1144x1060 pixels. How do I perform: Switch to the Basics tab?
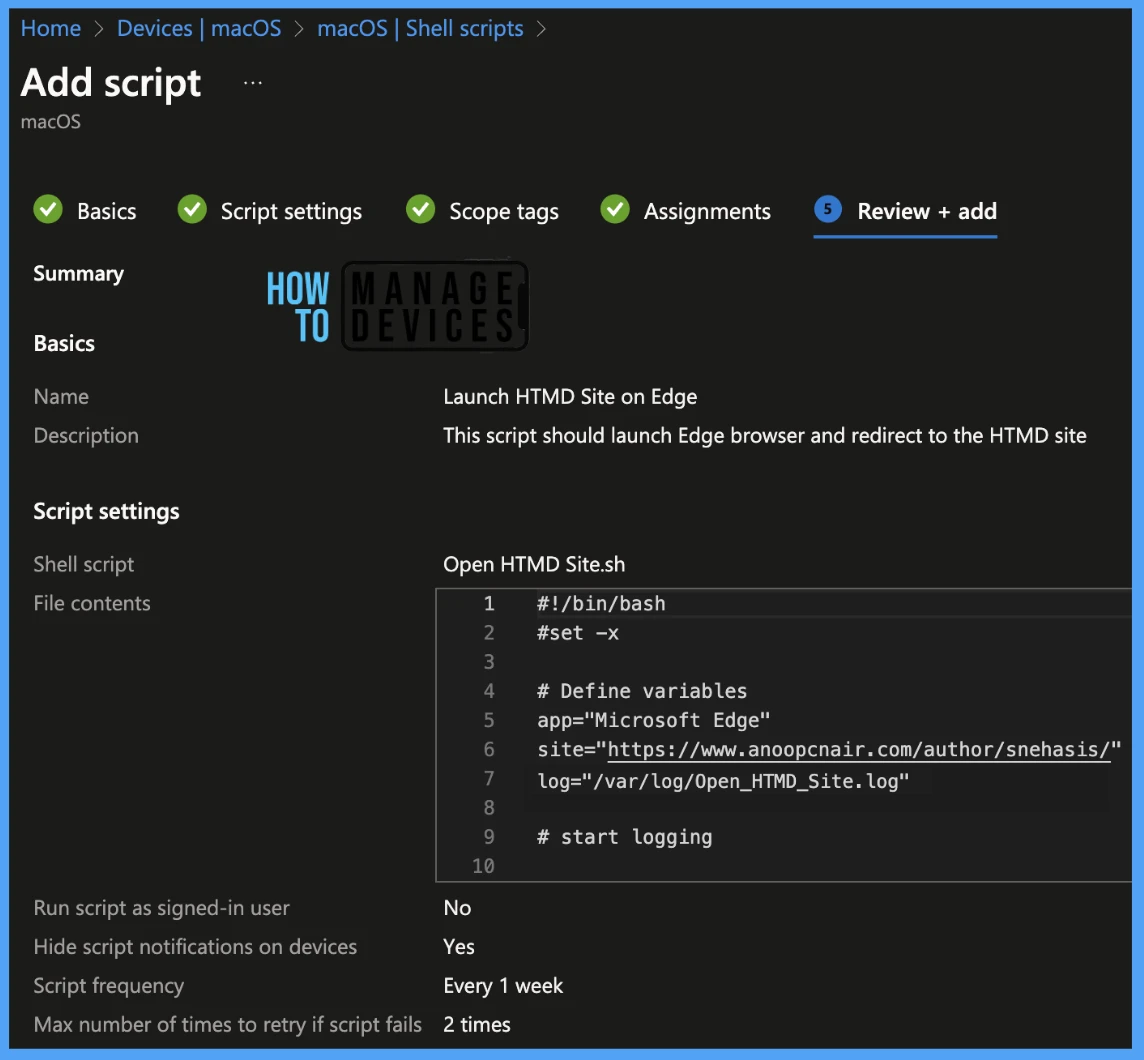pyautogui.click(x=107, y=211)
